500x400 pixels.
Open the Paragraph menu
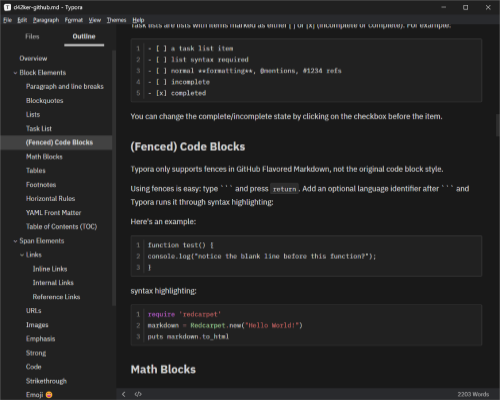(x=46, y=20)
